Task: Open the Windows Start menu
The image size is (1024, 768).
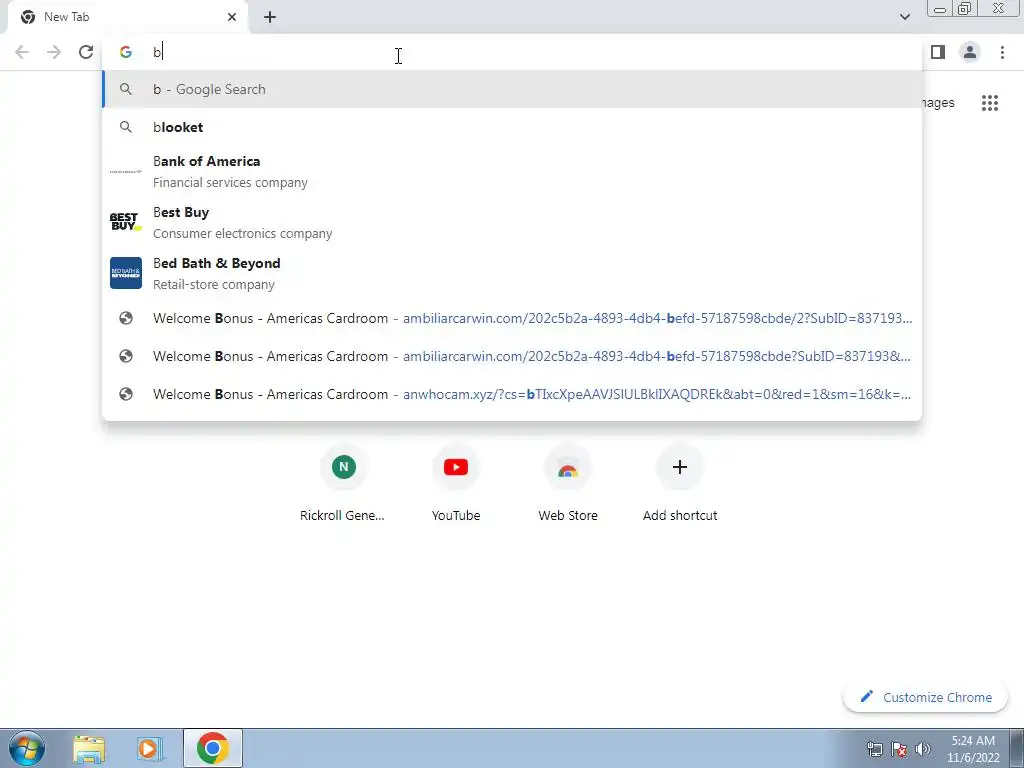Action: (x=27, y=748)
